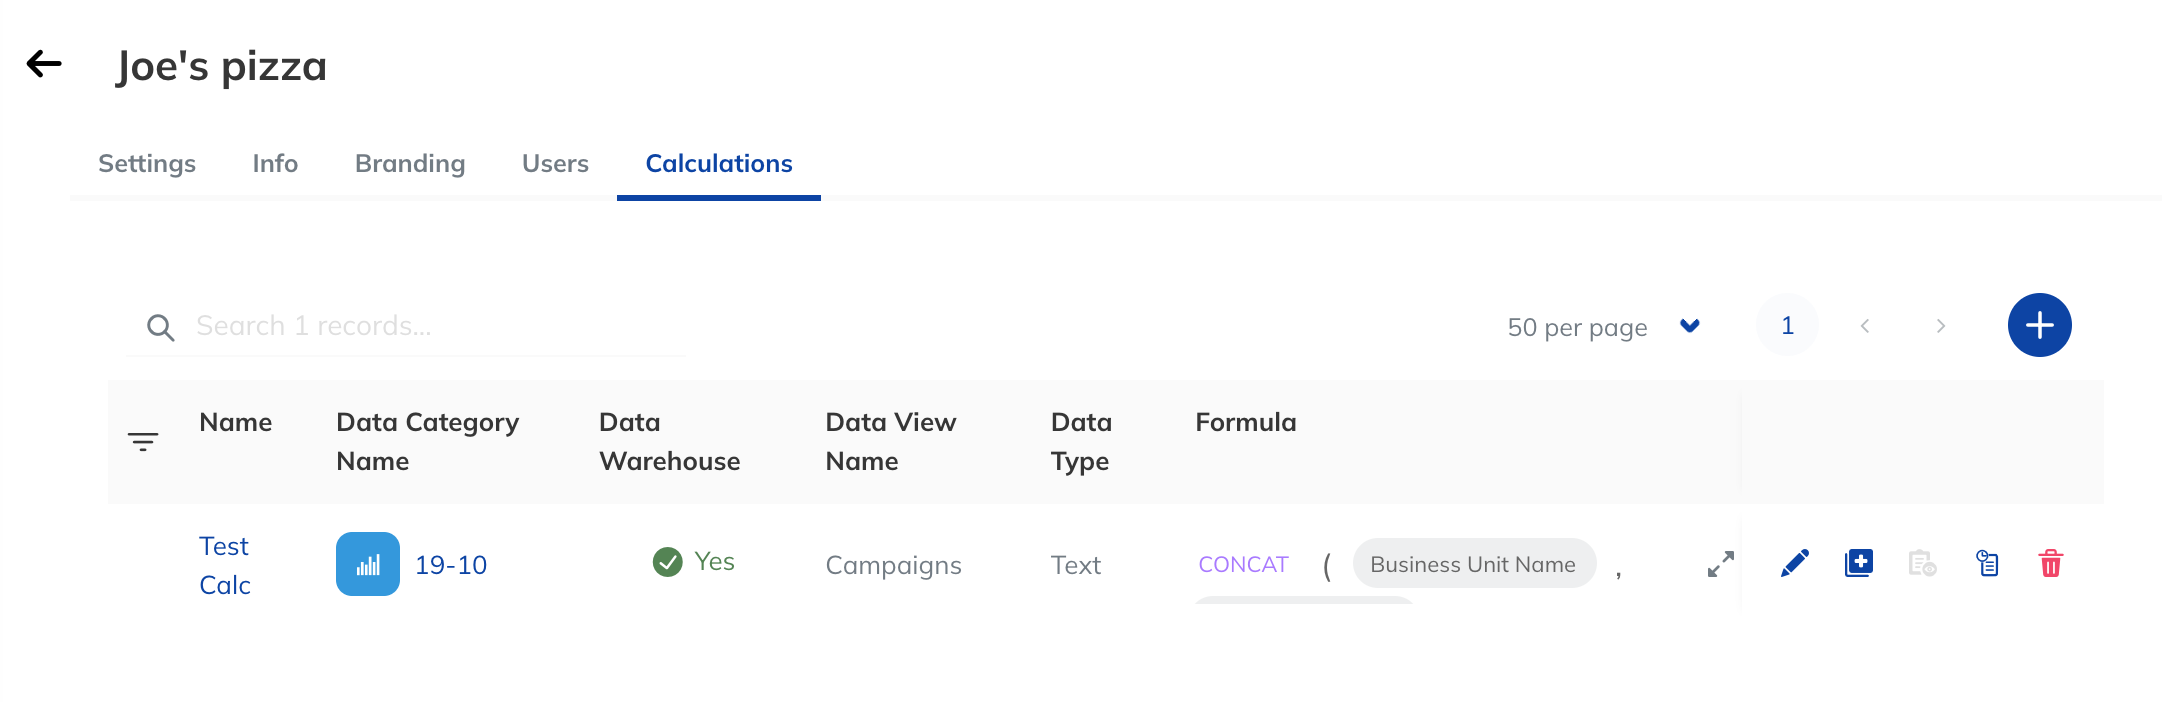2180x702 pixels.
Task: Click the blue add calculation plus button
Action: tap(2039, 325)
